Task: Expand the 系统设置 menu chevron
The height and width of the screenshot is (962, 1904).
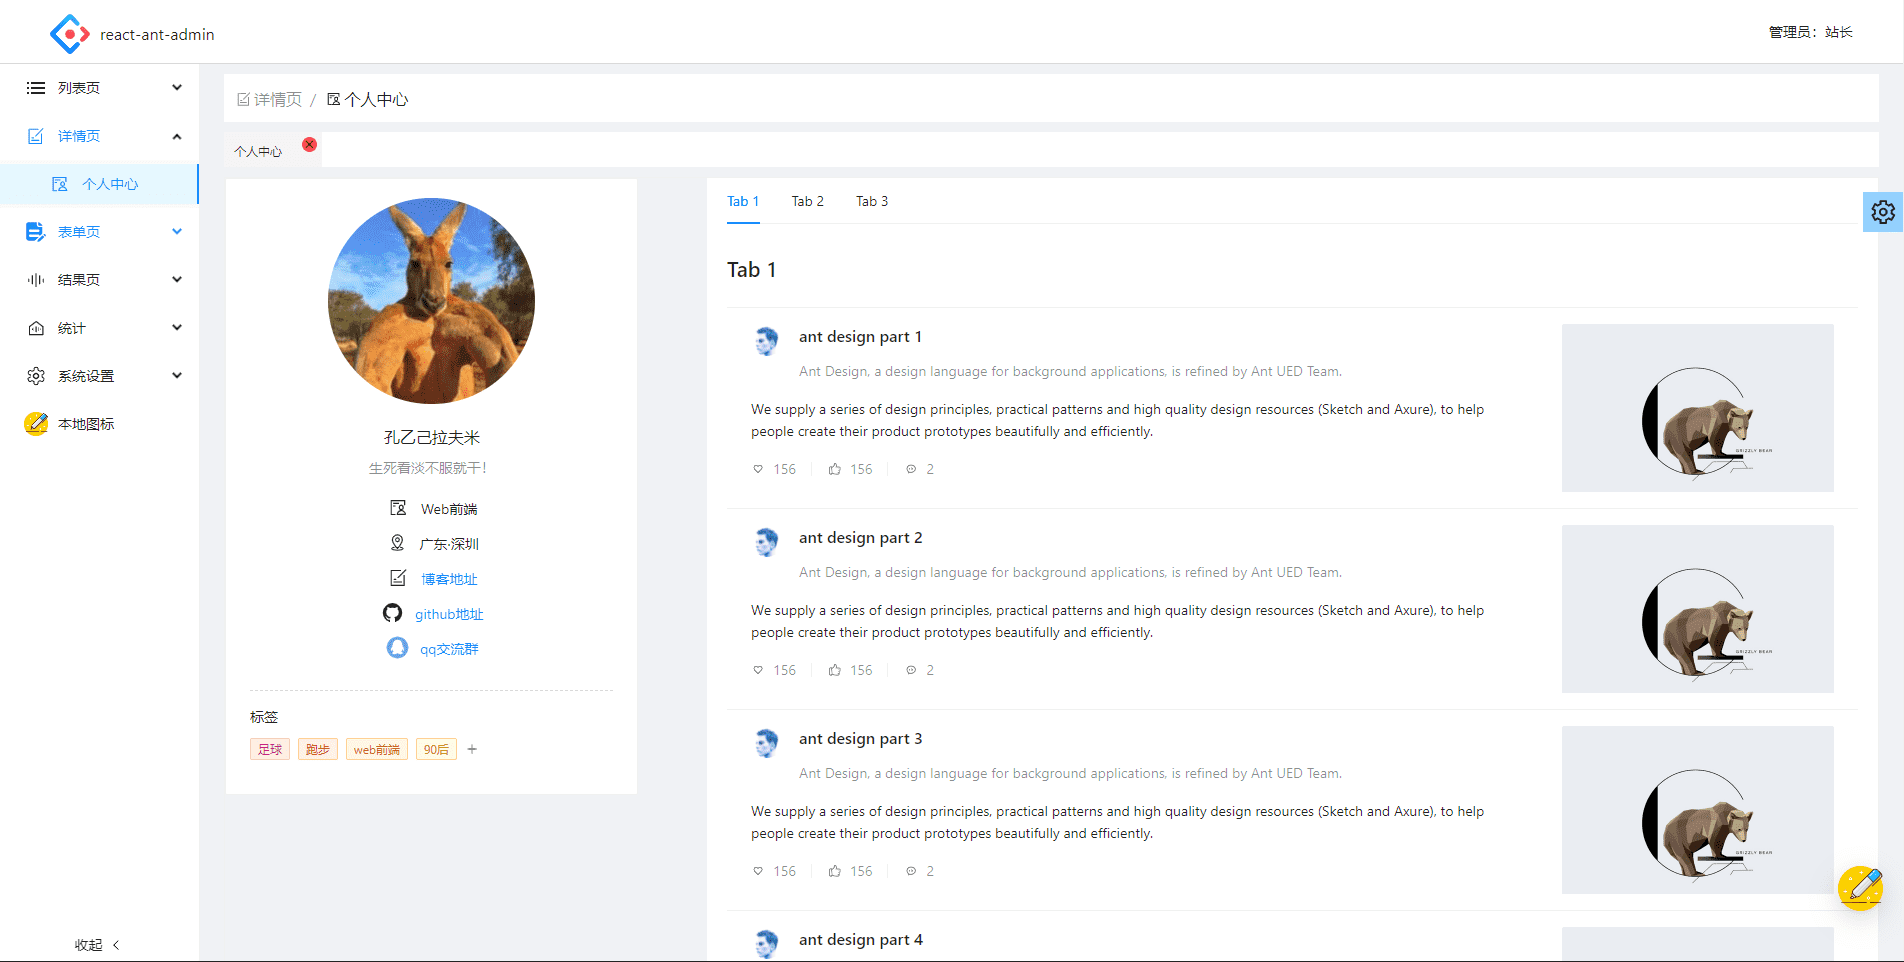Action: pos(177,376)
